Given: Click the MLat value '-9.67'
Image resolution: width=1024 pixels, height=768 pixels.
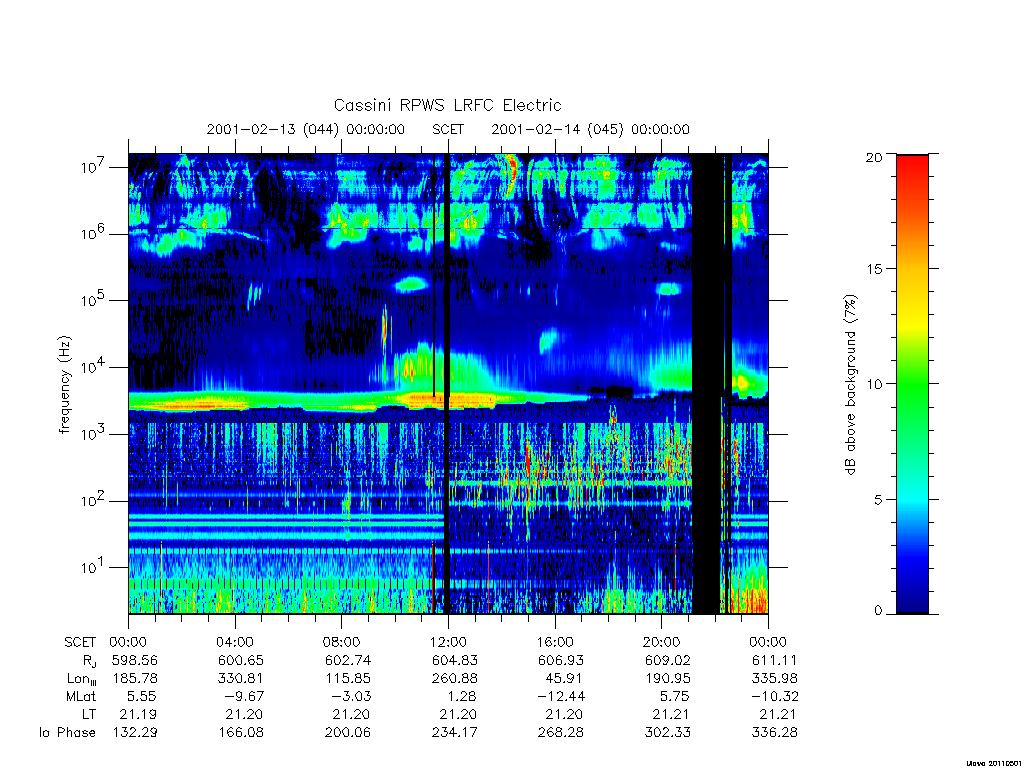Looking at the screenshot, I should pyautogui.click(x=244, y=697).
